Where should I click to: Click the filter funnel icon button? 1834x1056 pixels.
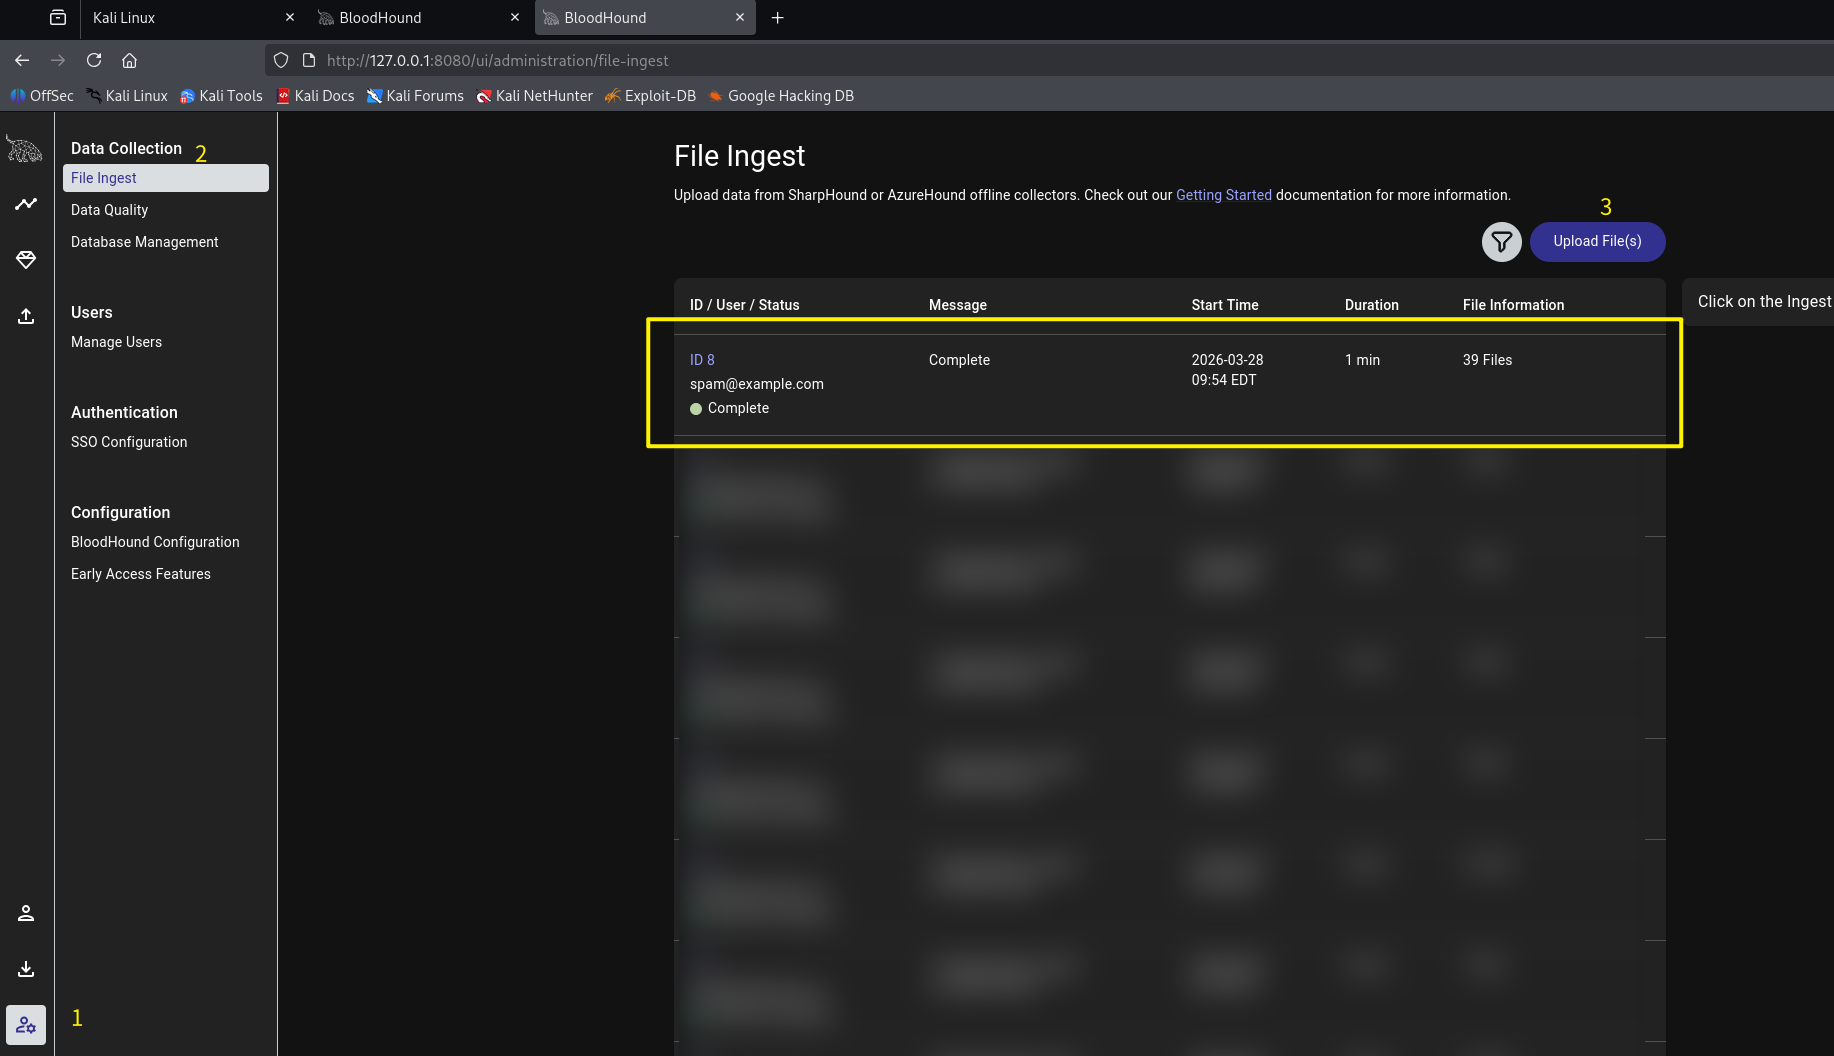pos(1501,242)
